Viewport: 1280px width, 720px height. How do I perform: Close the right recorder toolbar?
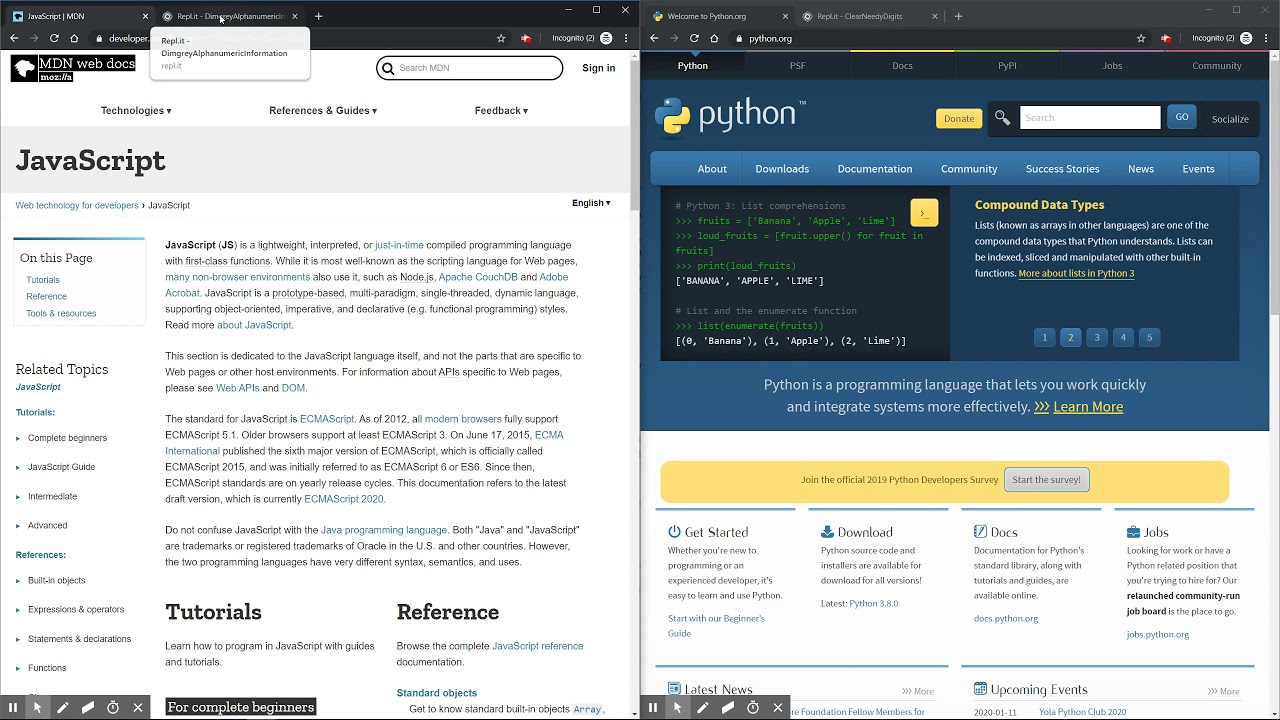[x=778, y=707]
